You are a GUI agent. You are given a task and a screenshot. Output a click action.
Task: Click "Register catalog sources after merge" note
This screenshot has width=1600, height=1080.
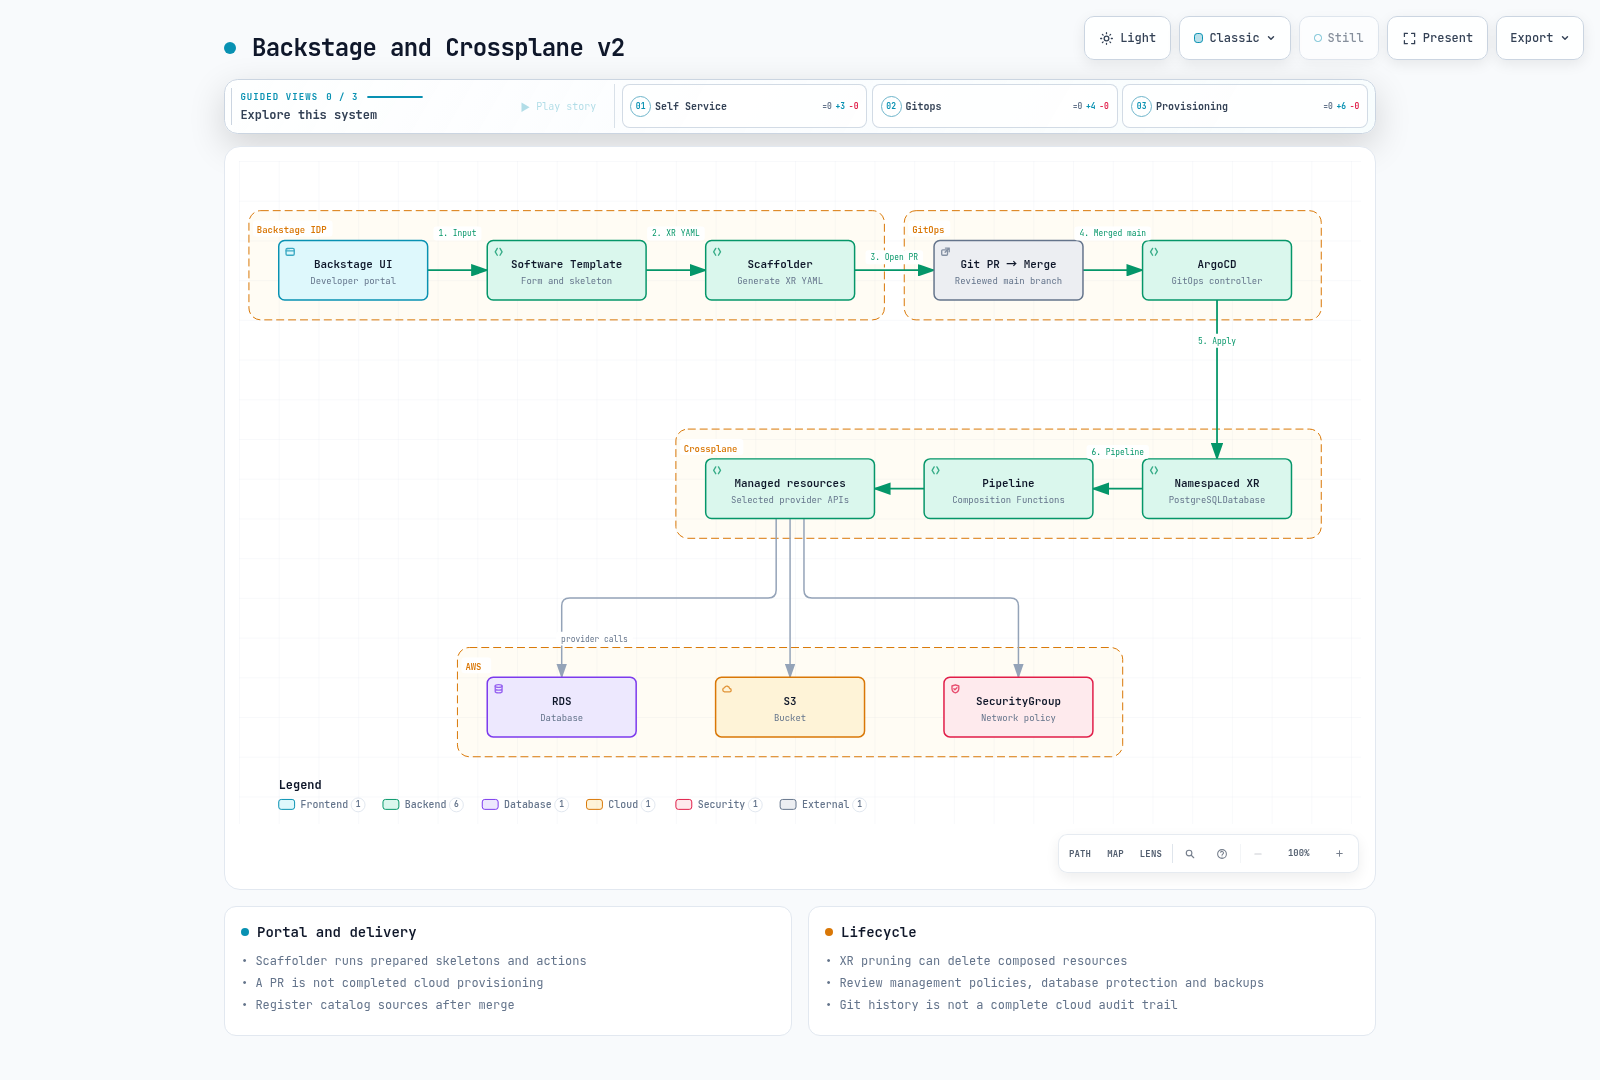click(385, 1005)
